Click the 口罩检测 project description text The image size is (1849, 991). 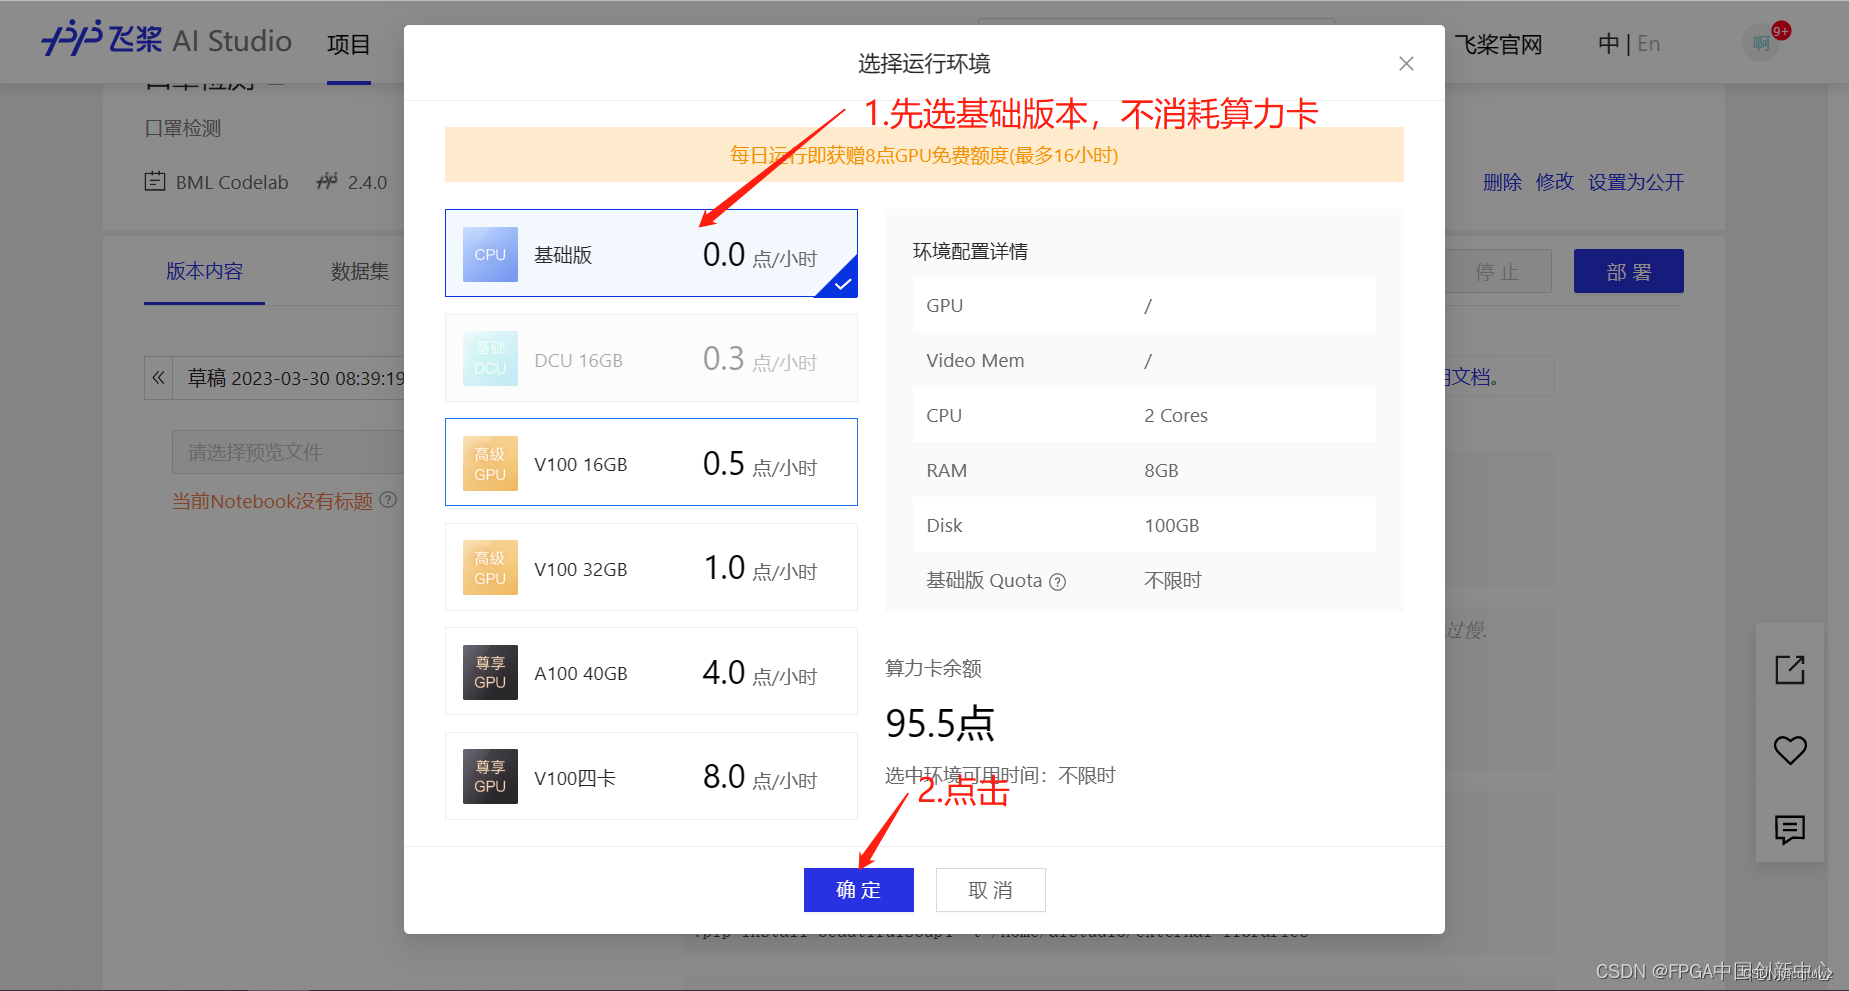coord(183,128)
